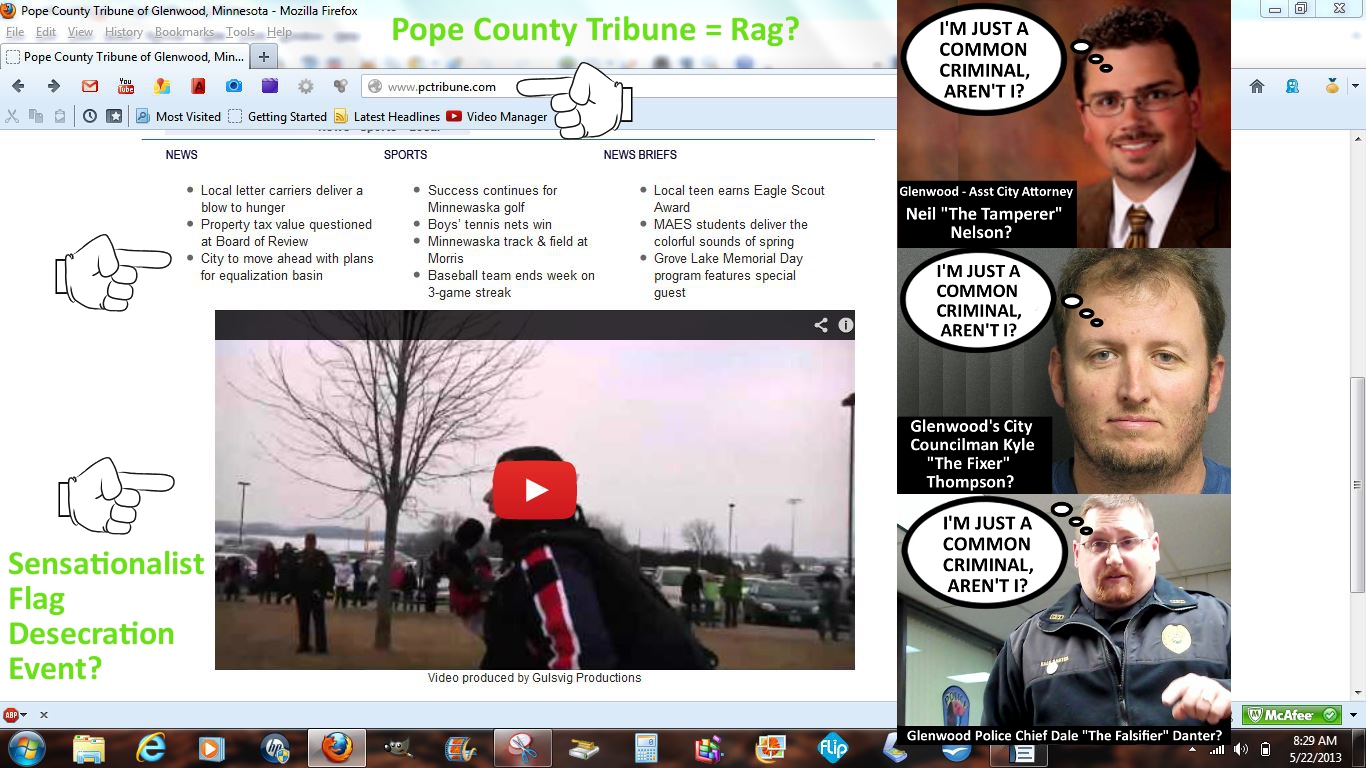Open 'Minnewaska track & field at Morris' link
Viewport: 1366px width, 768px height.
click(508, 250)
